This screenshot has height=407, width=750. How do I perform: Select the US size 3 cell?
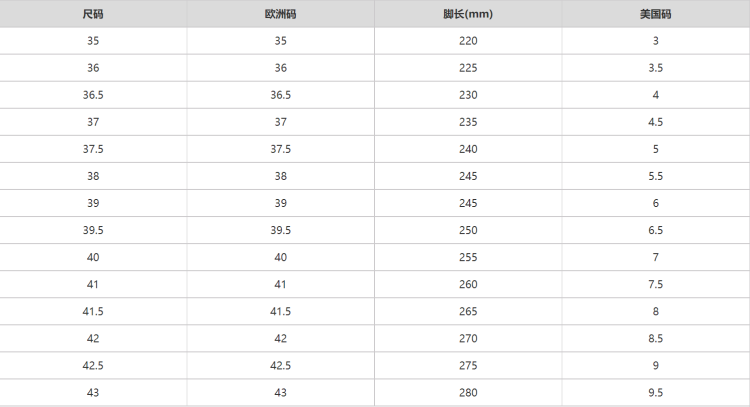pyautogui.click(x=655, y=41)
